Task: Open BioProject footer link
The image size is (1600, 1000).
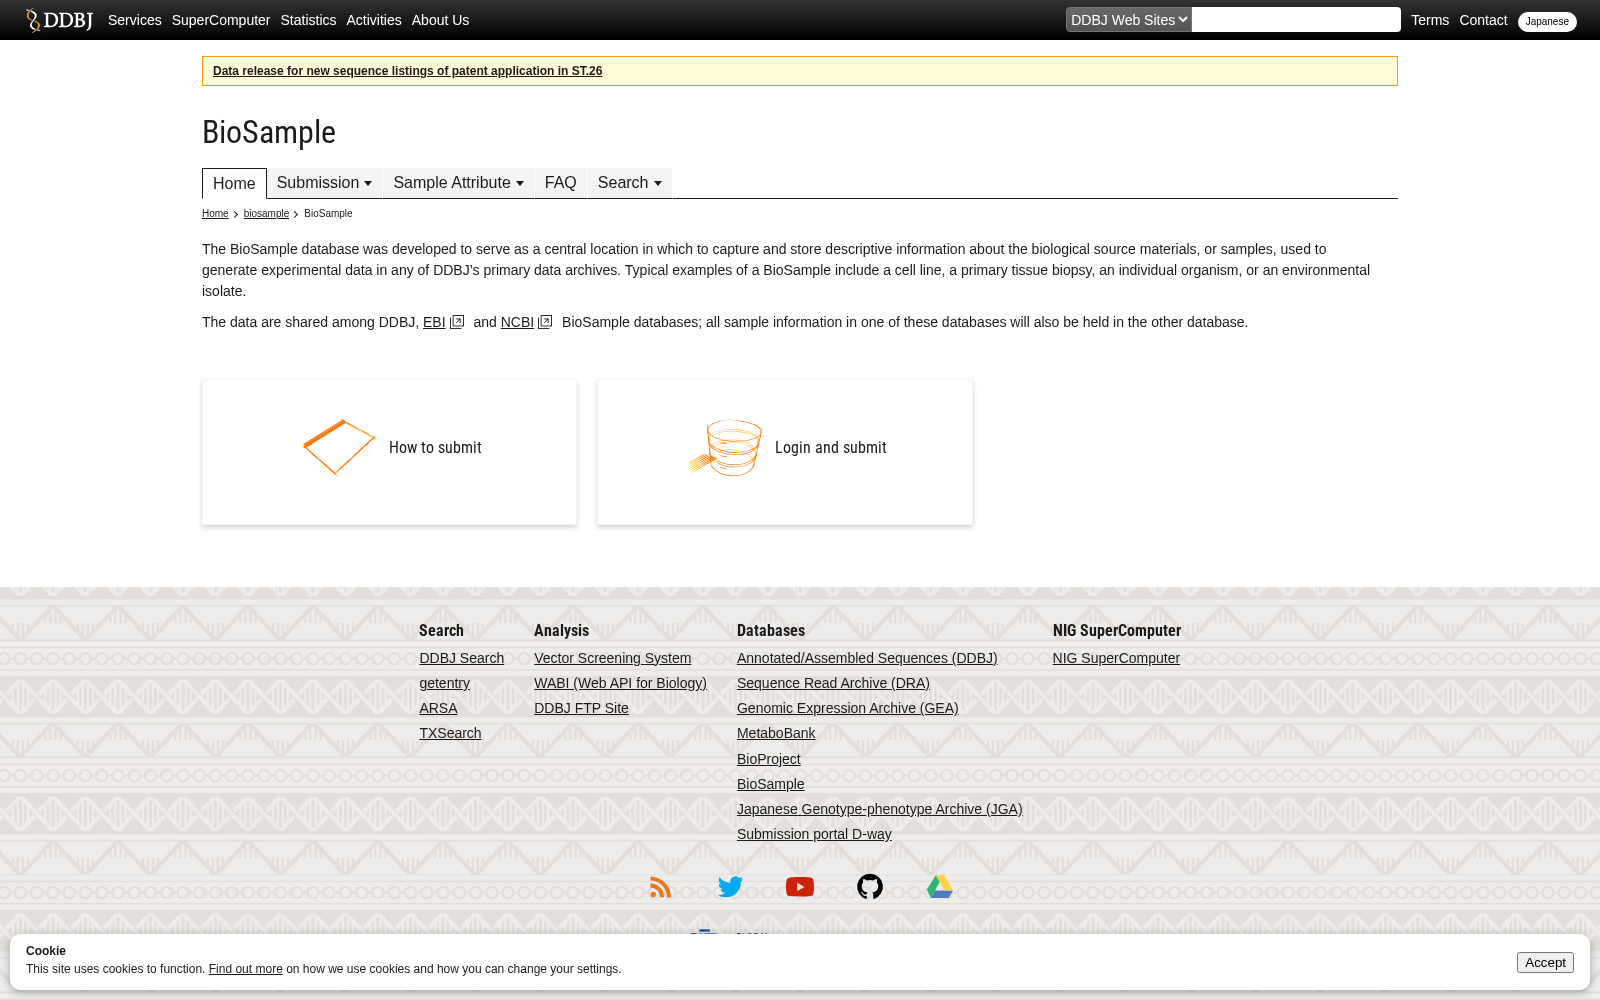Action: (x=769, y=759)
